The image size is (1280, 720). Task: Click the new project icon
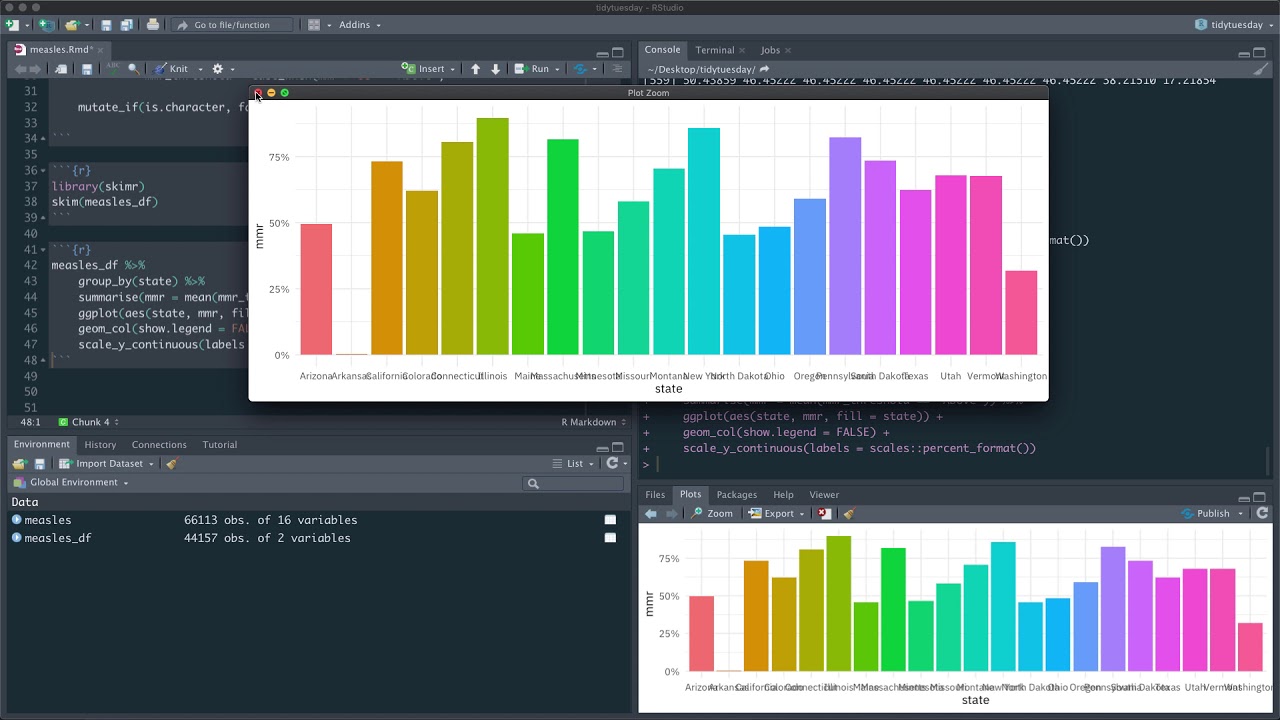pos(46,24)
